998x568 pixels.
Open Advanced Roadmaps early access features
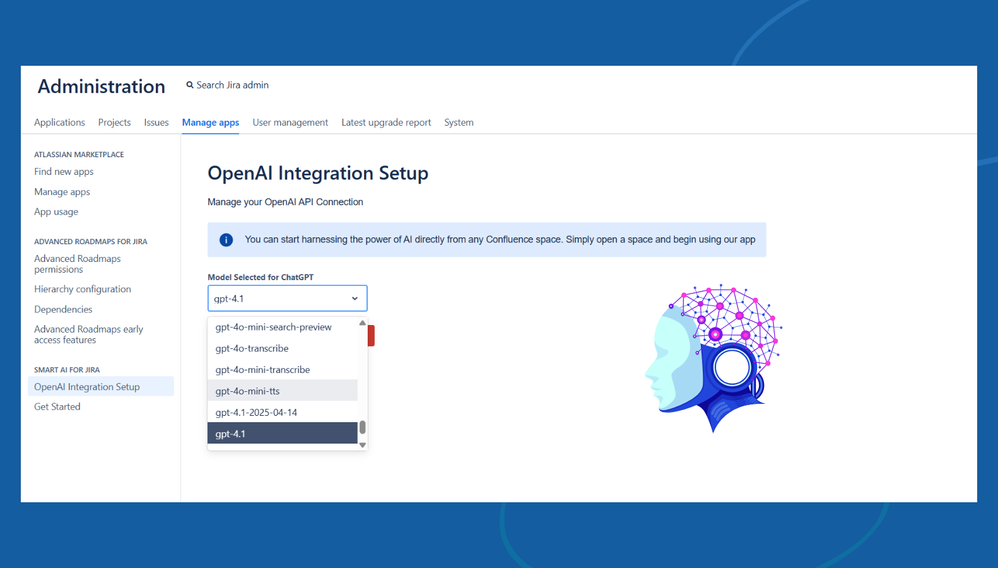pyautogui.click(x=88, y=334)
